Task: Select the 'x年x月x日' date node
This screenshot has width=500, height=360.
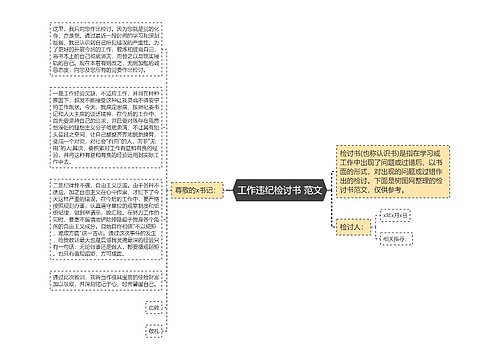Action: [395, 215]
